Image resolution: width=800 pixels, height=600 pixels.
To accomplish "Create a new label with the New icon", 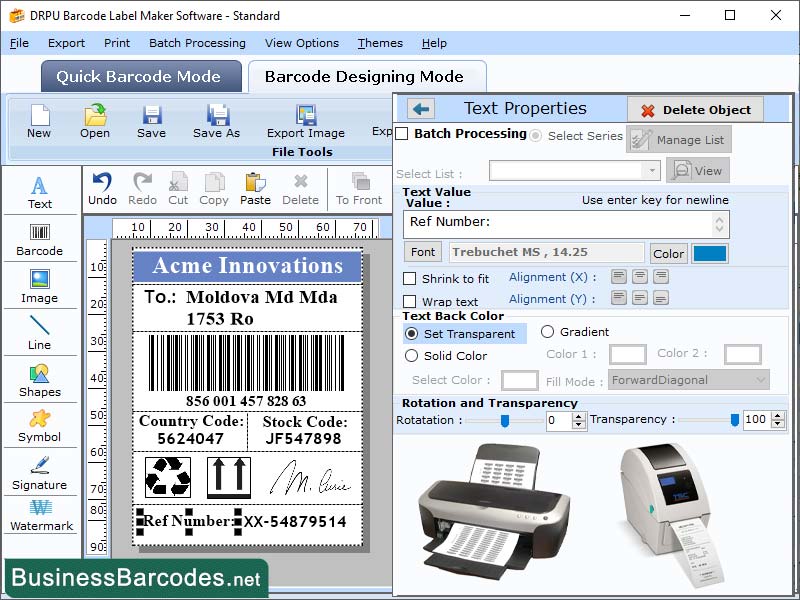I will 39,120.
